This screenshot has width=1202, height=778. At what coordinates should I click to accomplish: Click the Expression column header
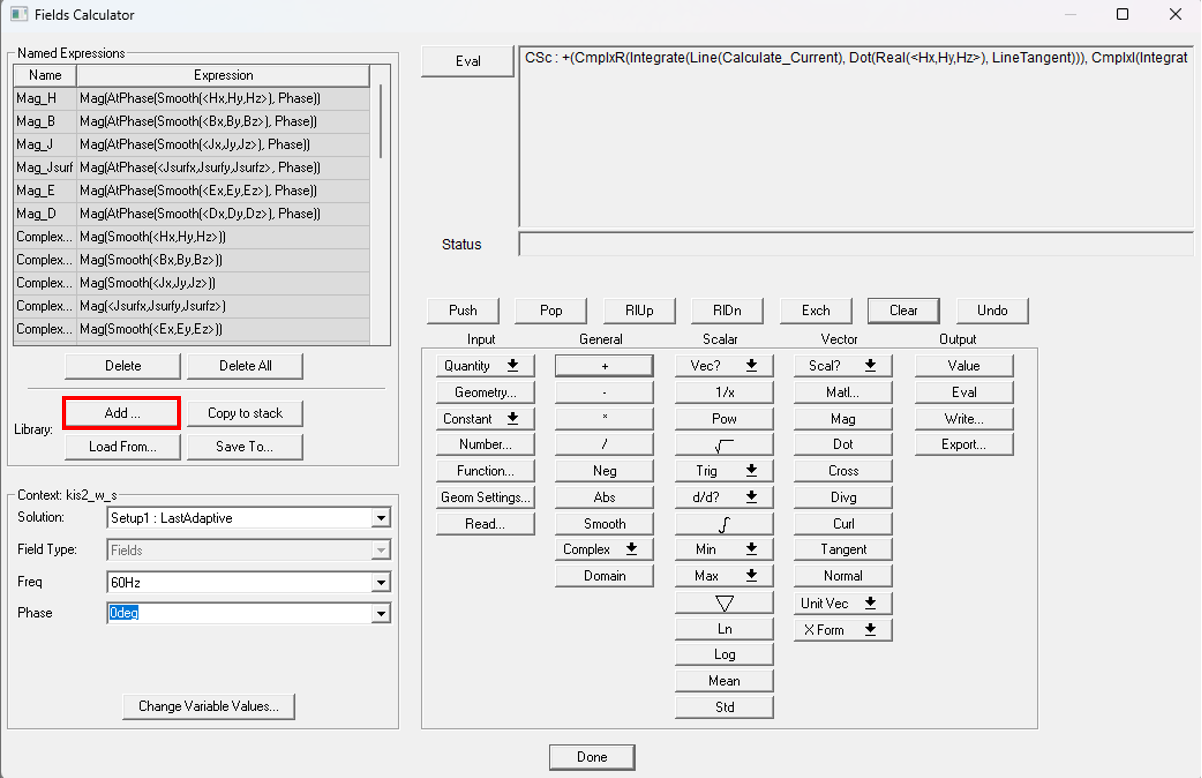point(223,75)
